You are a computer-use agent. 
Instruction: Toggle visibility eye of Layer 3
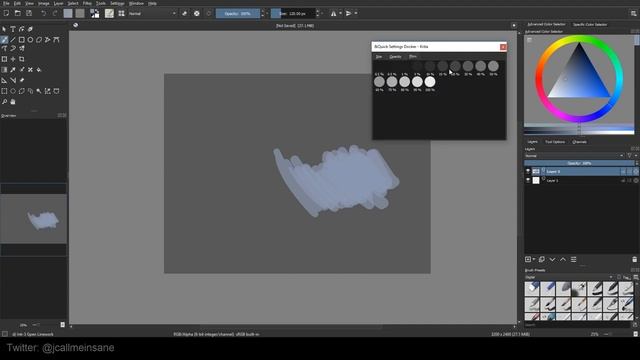coord(528,171)
